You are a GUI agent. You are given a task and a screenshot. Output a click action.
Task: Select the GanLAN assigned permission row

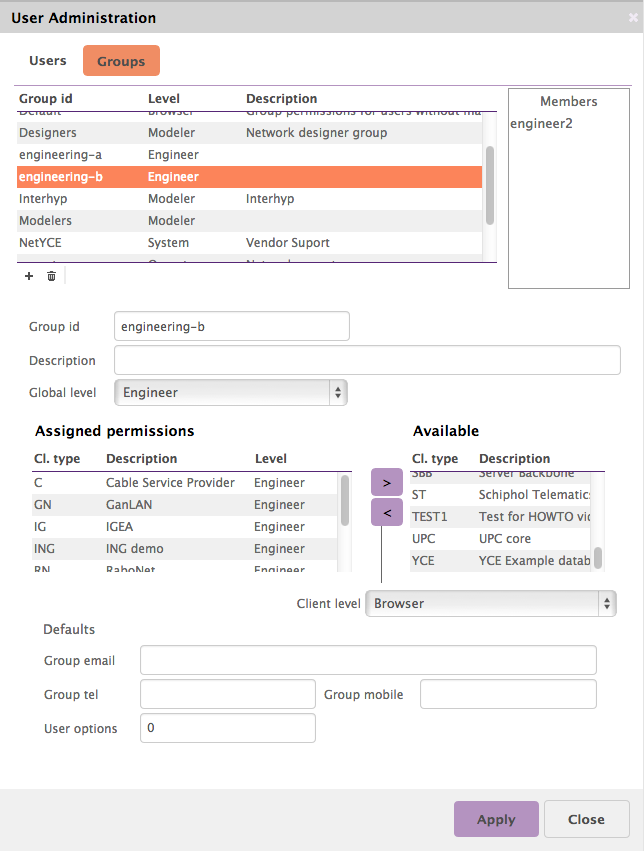185,505
